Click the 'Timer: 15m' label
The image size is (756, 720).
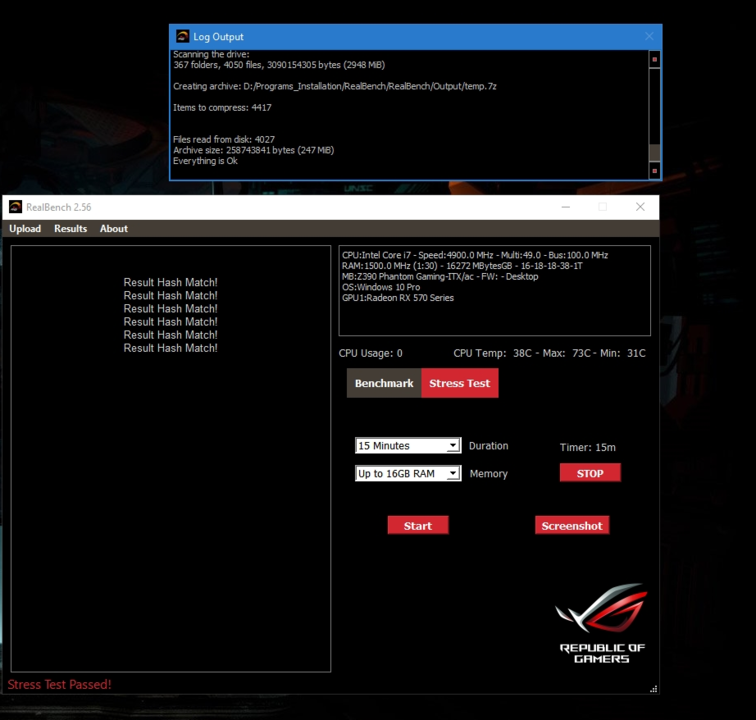click(x=588, y=447)
